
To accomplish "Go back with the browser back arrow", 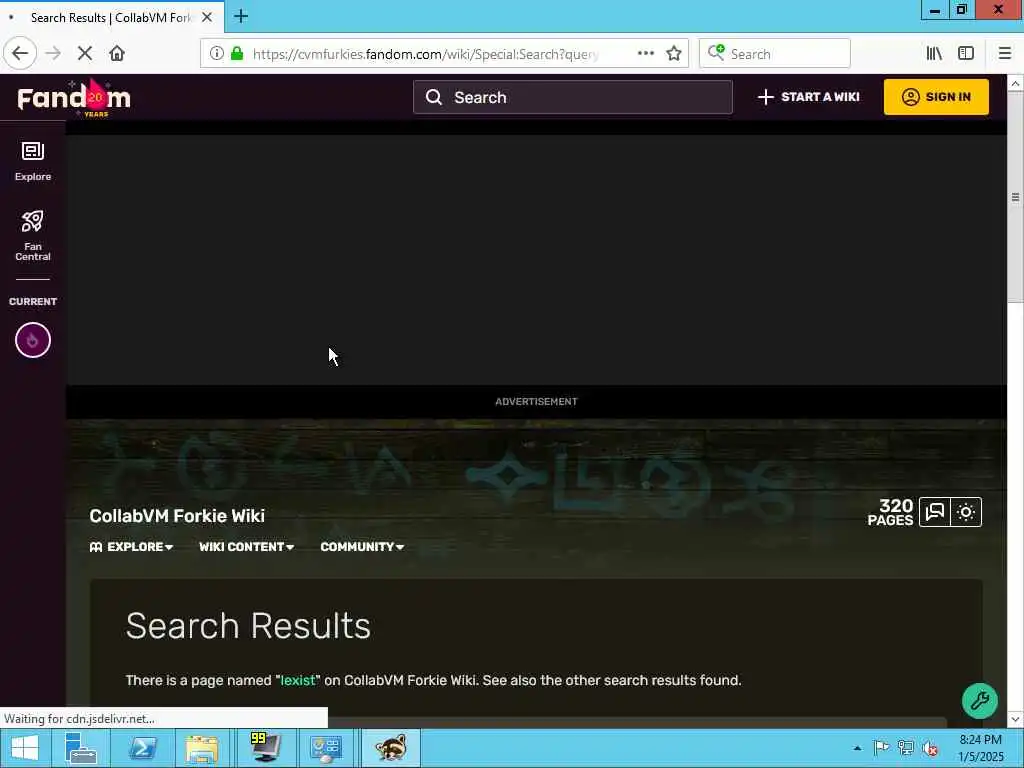I will (x=20, y=54).
